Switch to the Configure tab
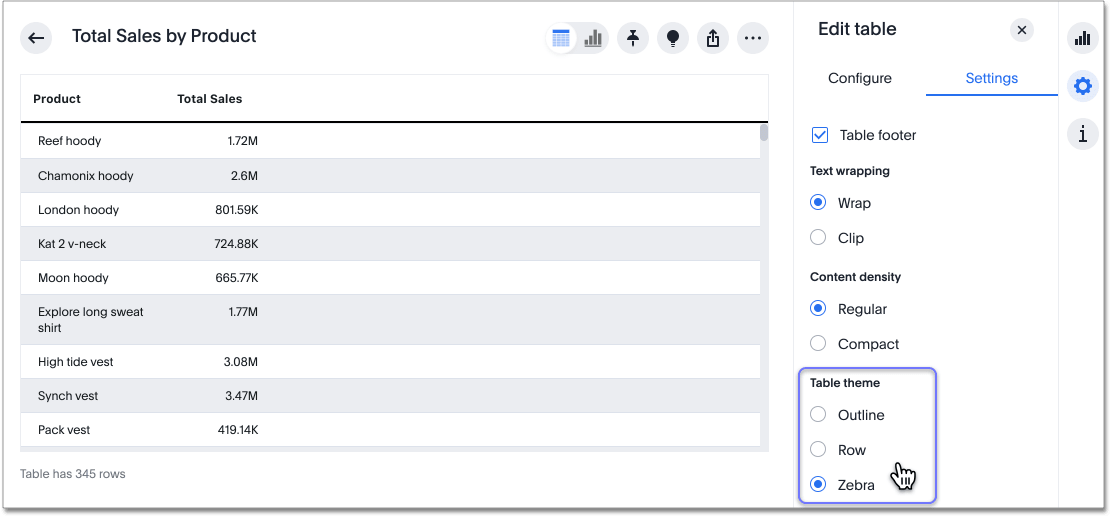 click(860, 78)
